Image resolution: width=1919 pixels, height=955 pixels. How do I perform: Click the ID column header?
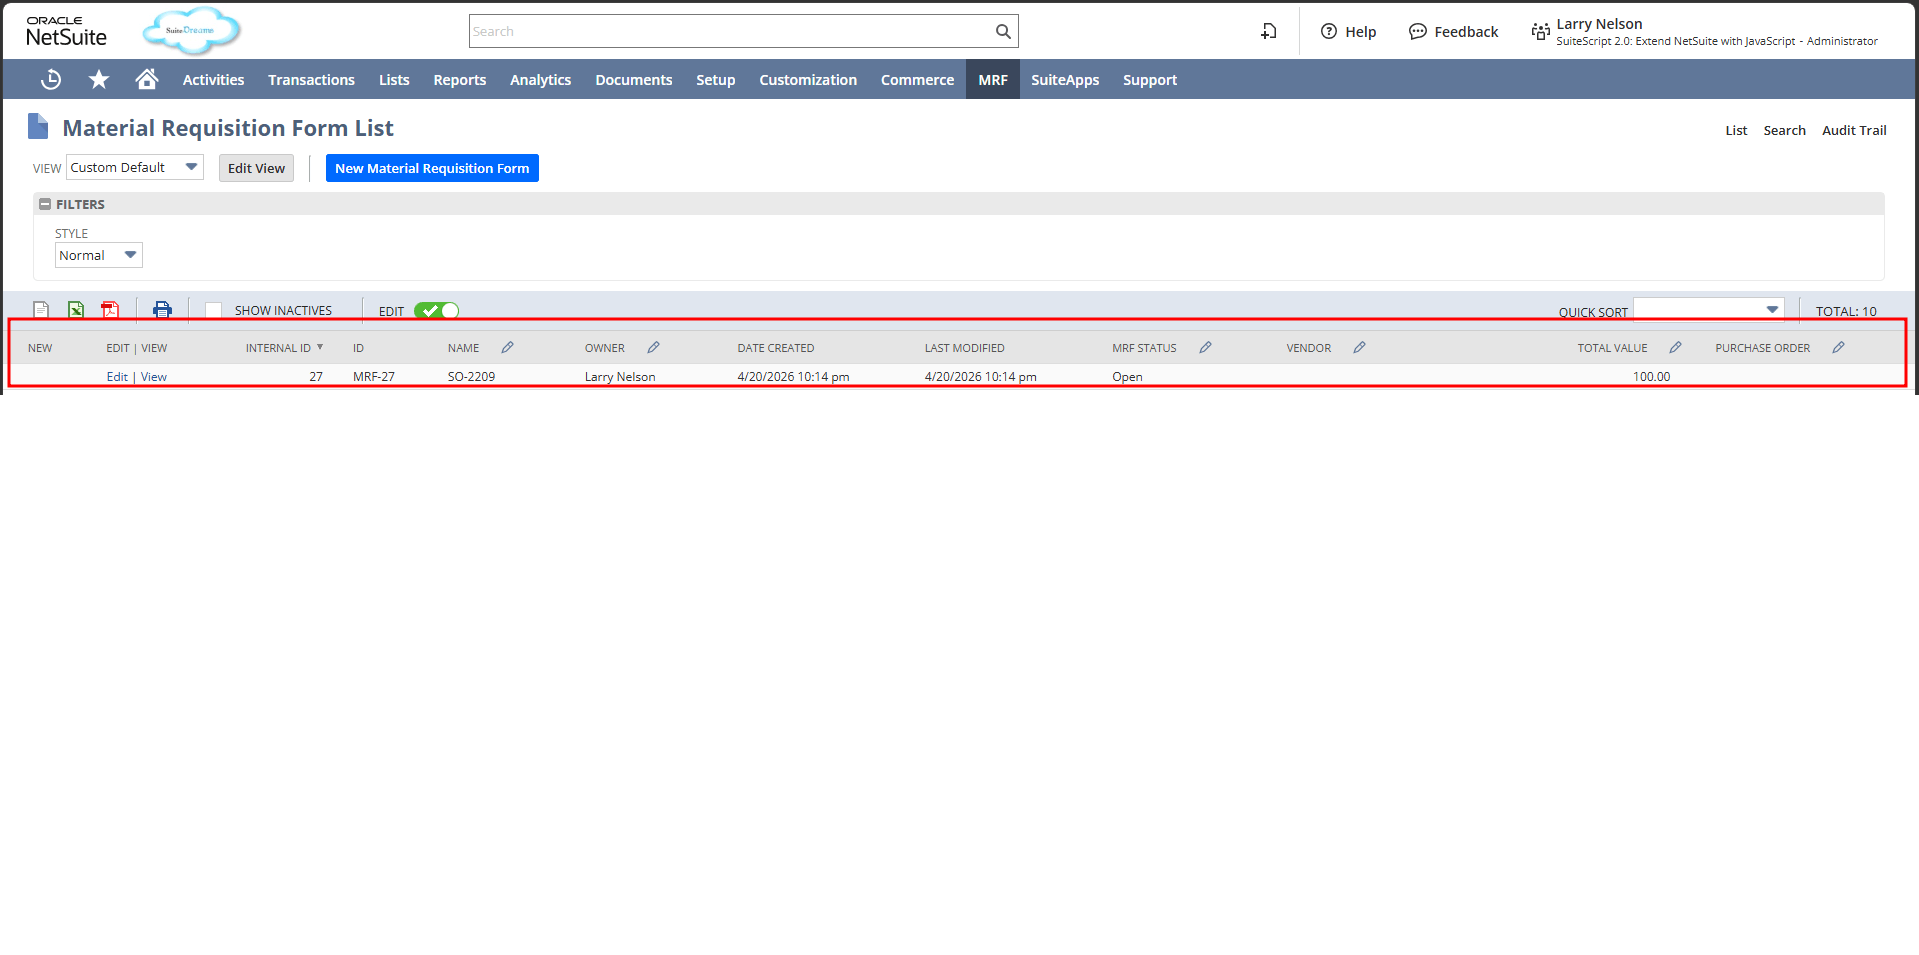358,348
